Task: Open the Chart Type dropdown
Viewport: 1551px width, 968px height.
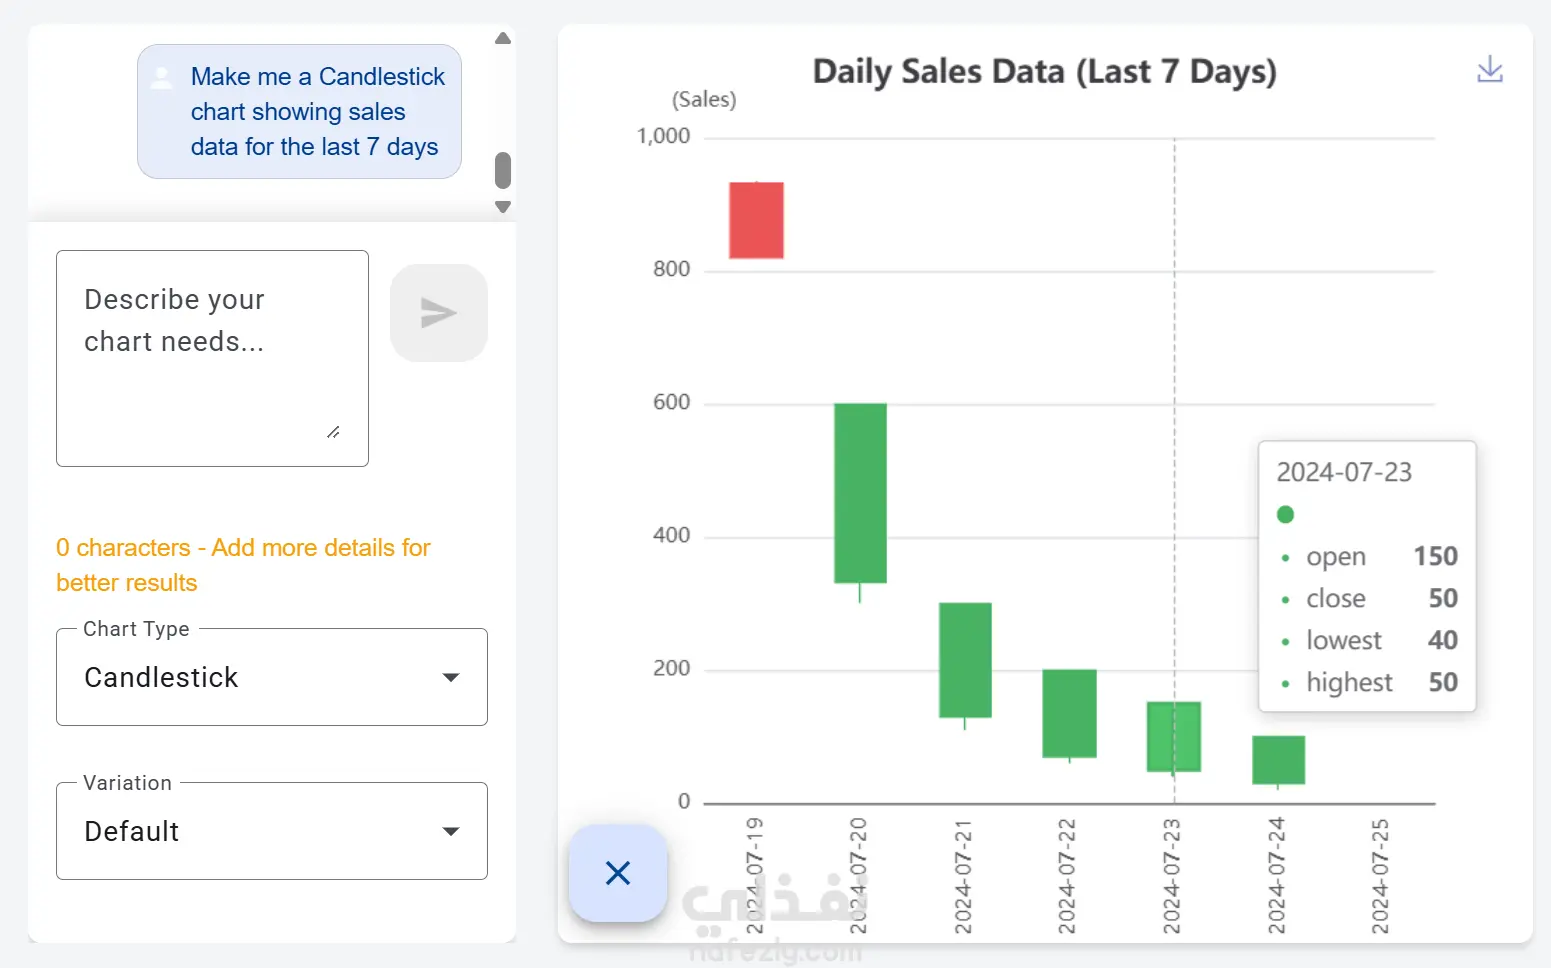Action: pos(272,677)
